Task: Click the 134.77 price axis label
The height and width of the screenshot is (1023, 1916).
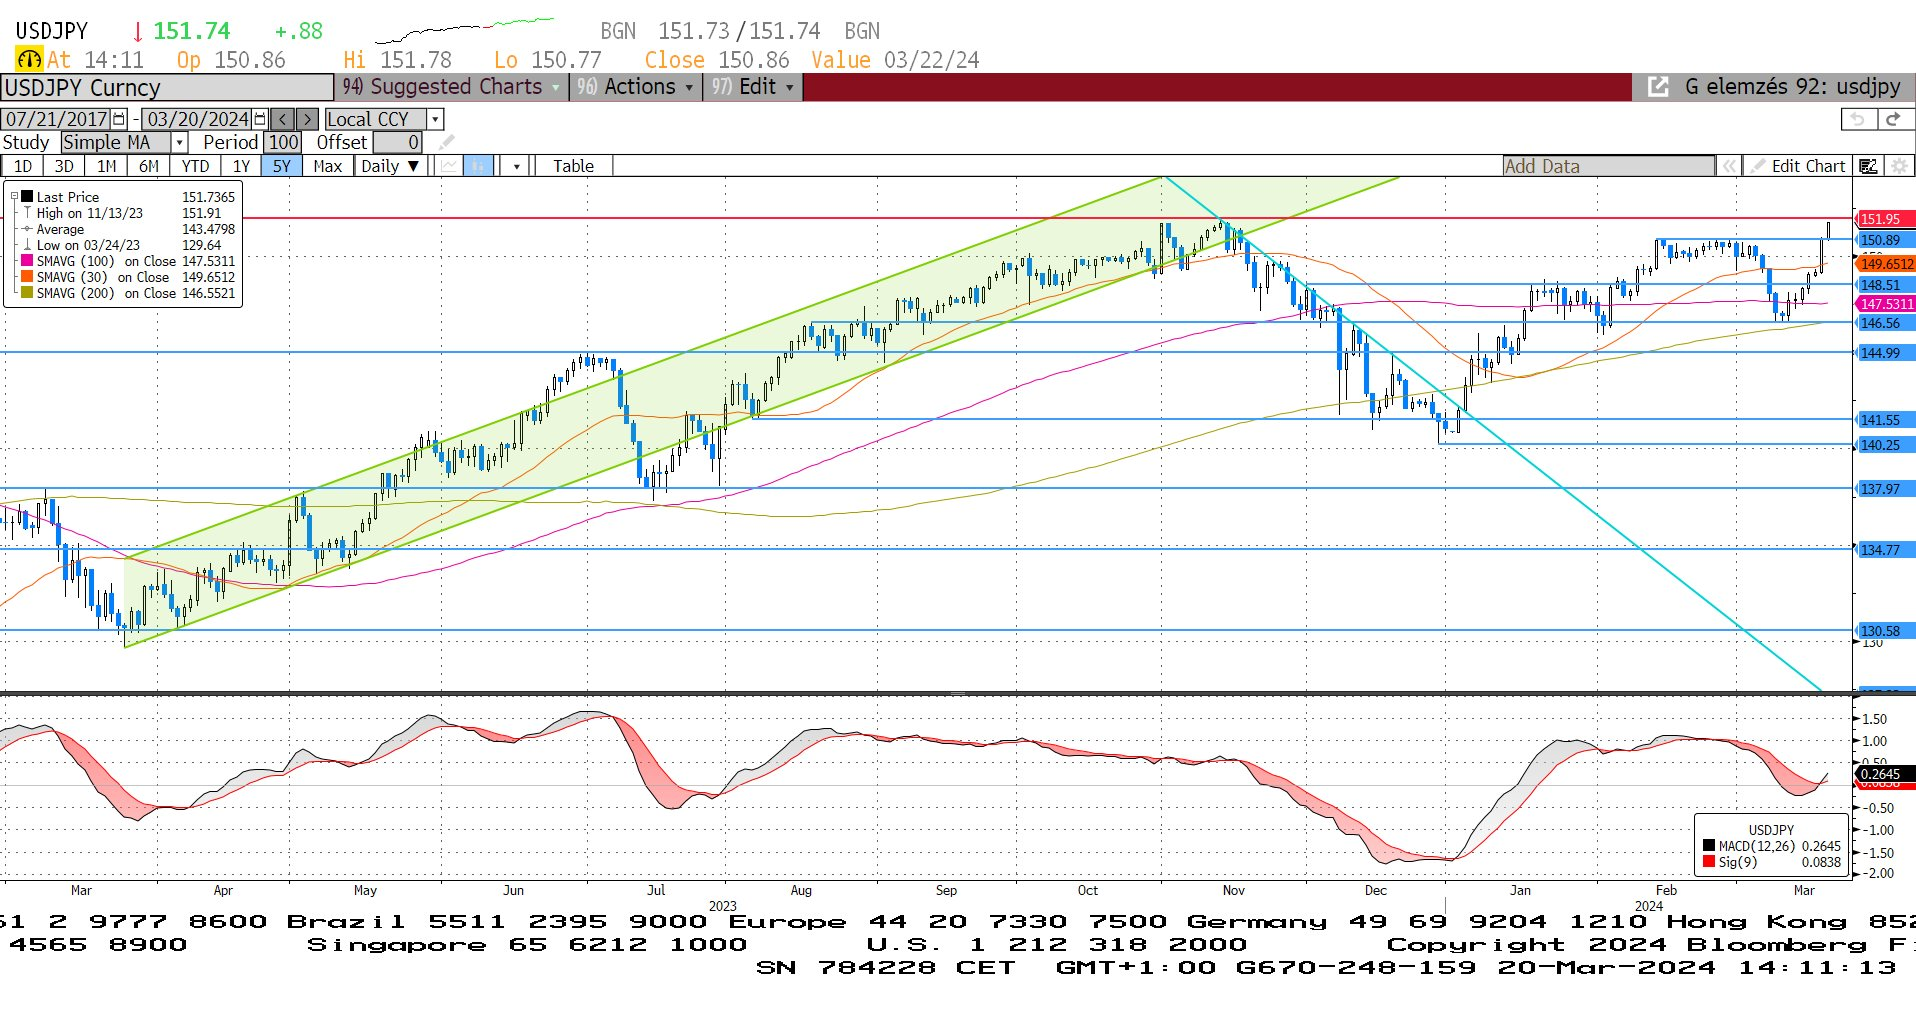Action: pyautogui.click(x=1885, y=550)
